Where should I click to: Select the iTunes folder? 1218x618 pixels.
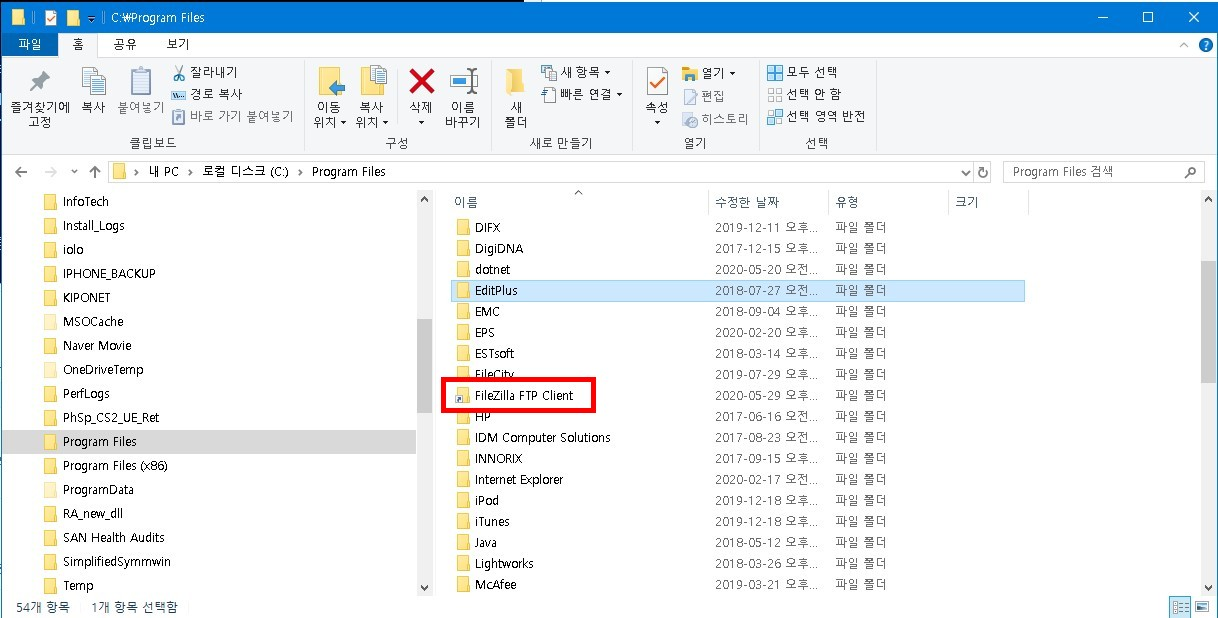click(x=491, y=521)
